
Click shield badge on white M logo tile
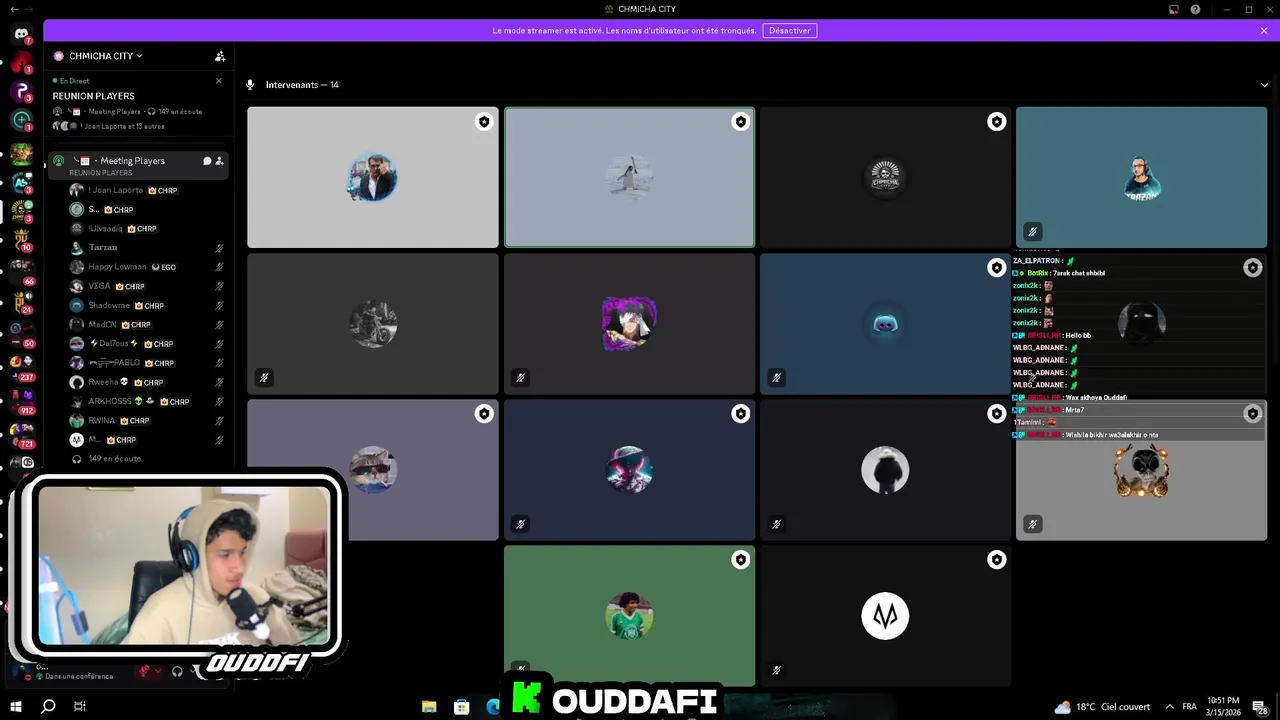996,560
